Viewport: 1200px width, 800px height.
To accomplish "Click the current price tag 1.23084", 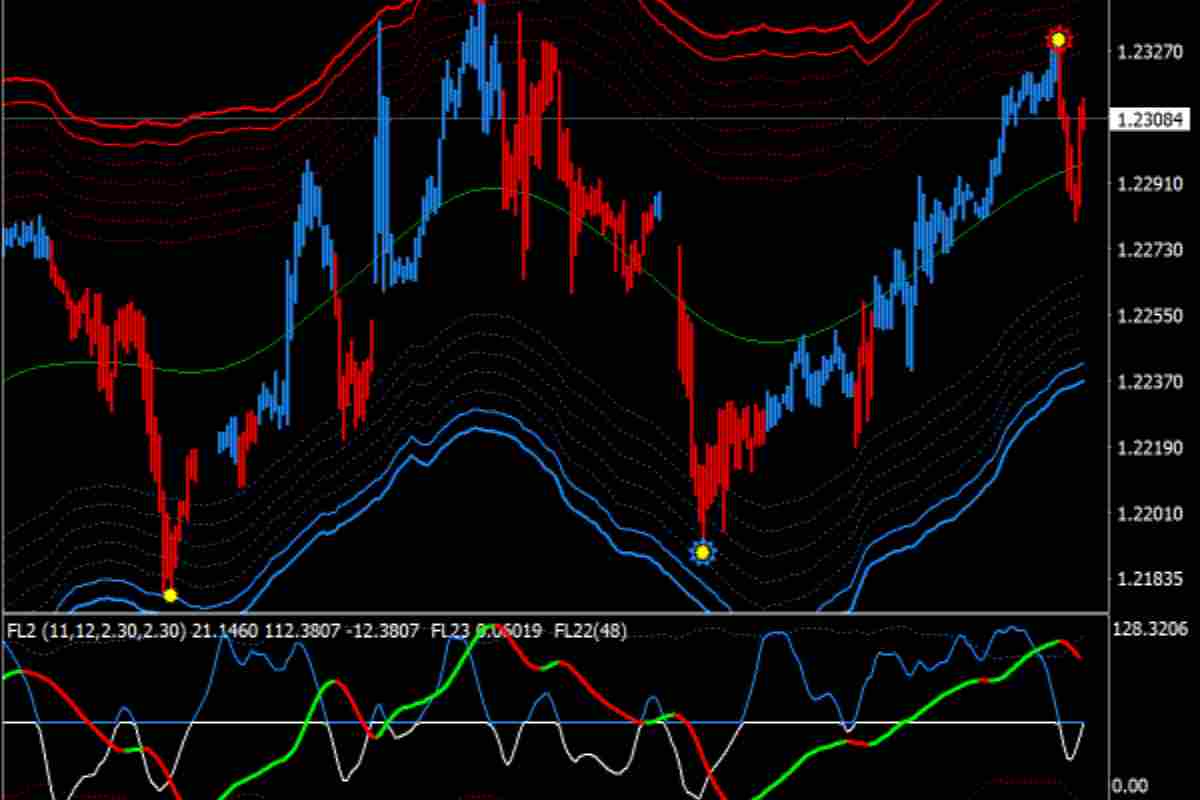I will [x=1152, y=119].
